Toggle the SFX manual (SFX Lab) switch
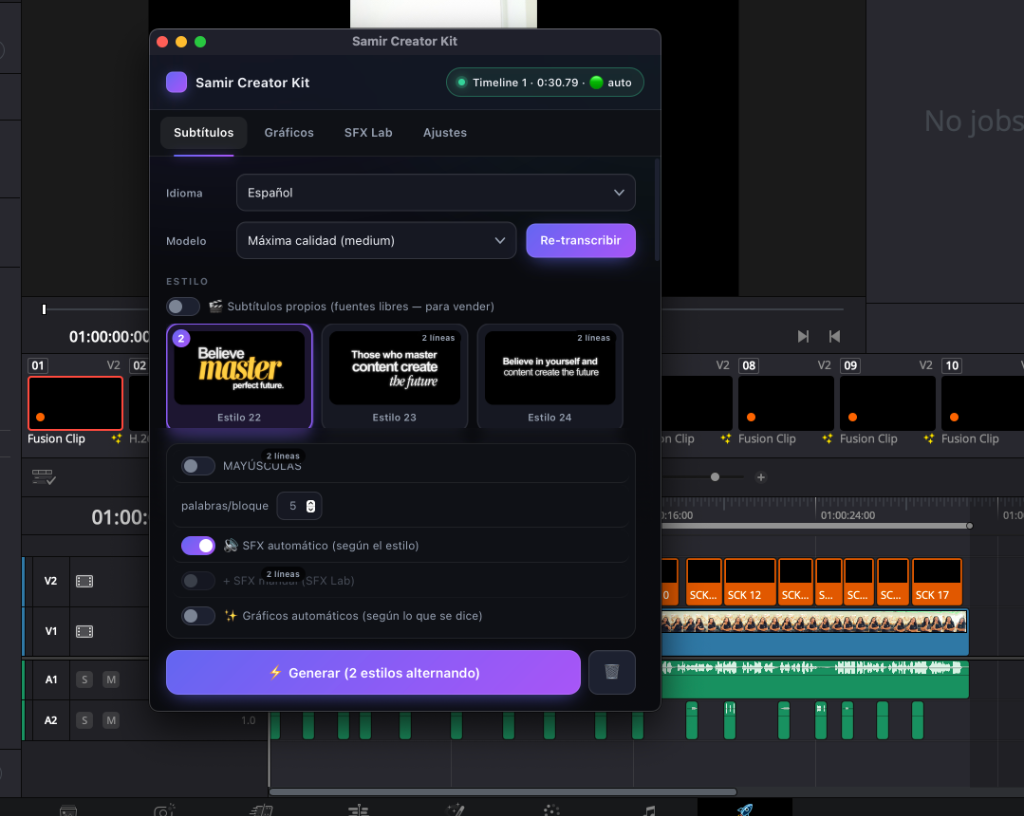Viewport: 1024px width, 816px height. (x=198, y=580)
